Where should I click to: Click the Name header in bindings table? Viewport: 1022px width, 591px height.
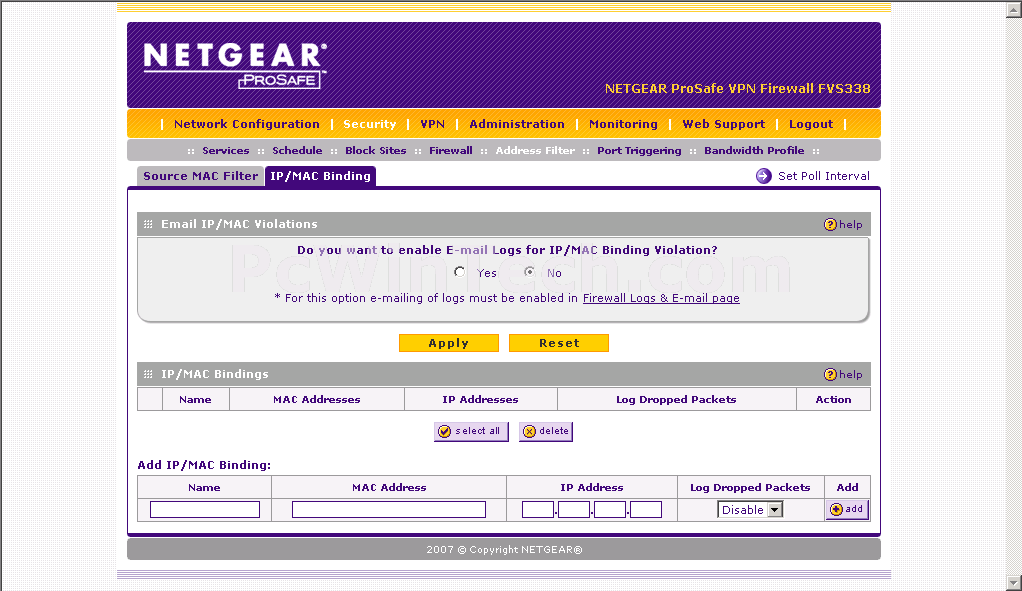pos(195,399)
